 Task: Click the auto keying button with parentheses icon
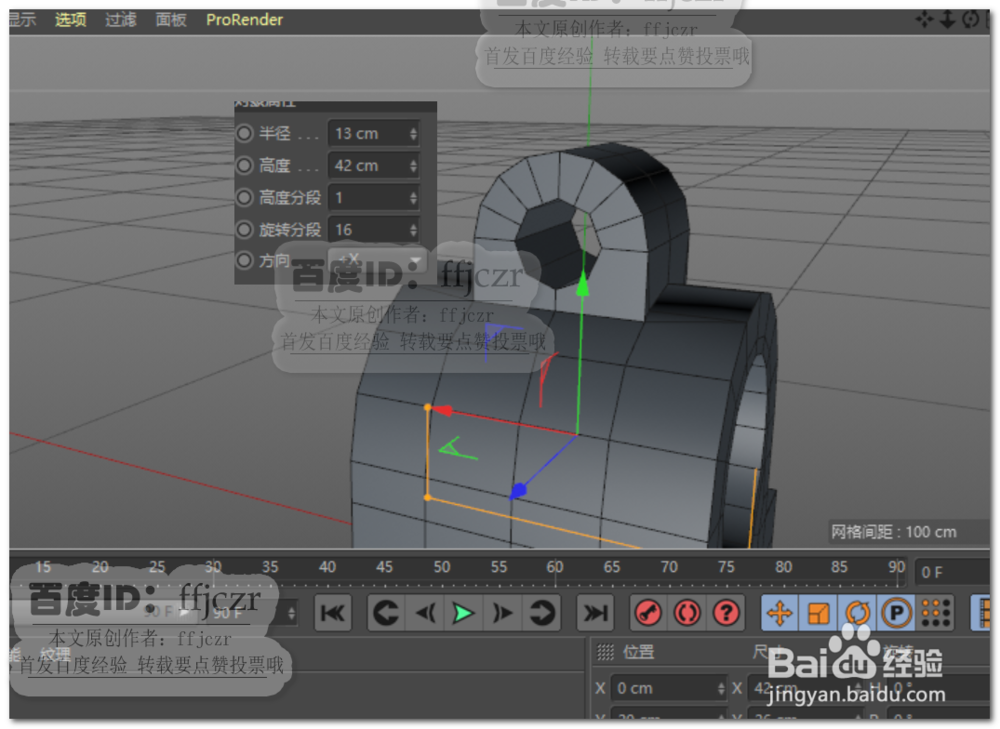[686, 612]
